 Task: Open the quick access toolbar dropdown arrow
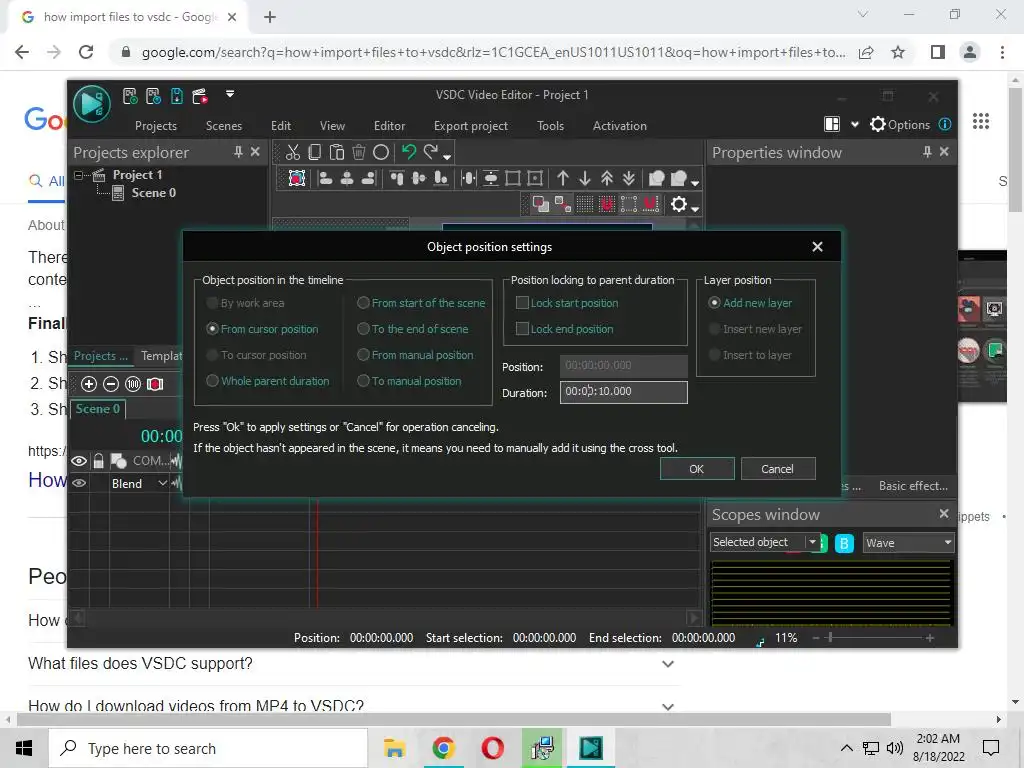click(x=230, y=94)
